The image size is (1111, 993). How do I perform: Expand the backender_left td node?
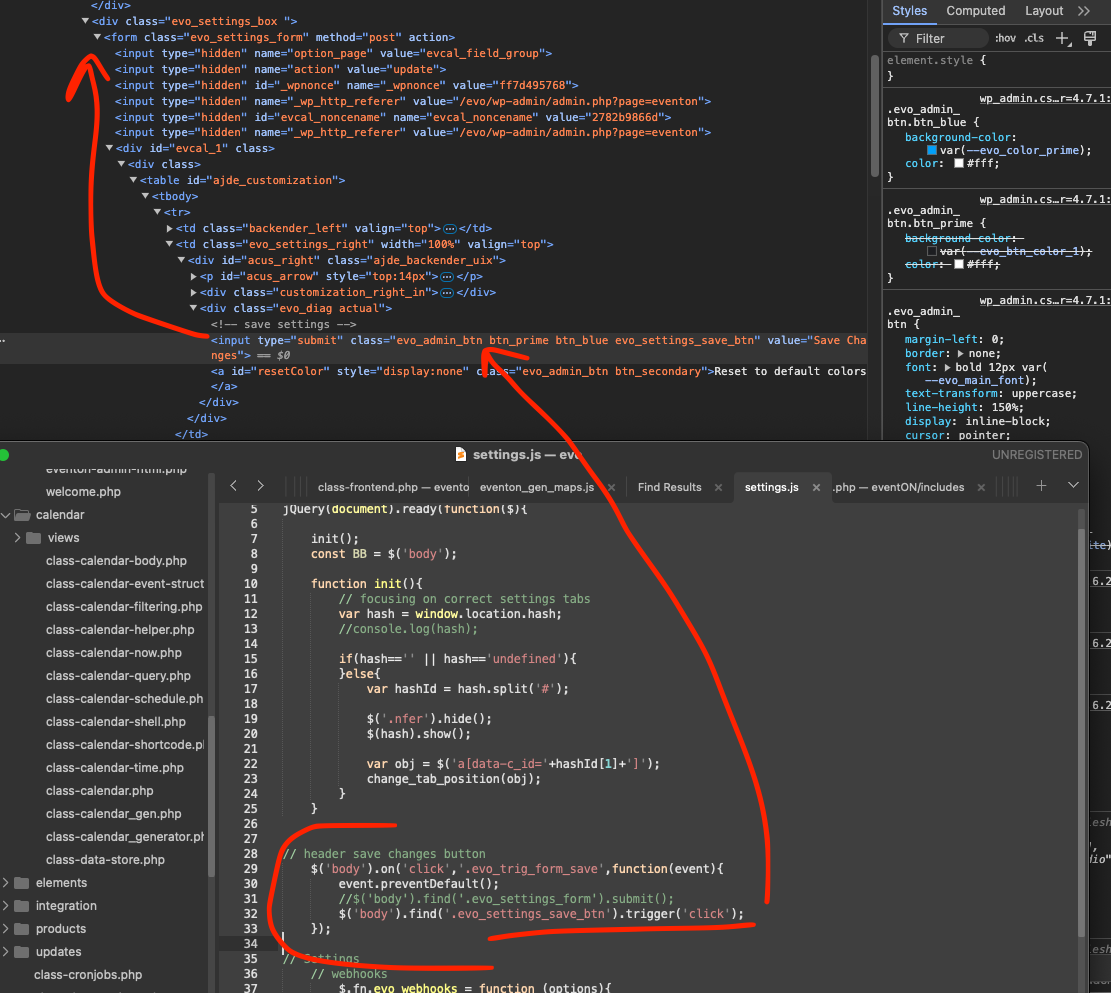coord(169,228)
